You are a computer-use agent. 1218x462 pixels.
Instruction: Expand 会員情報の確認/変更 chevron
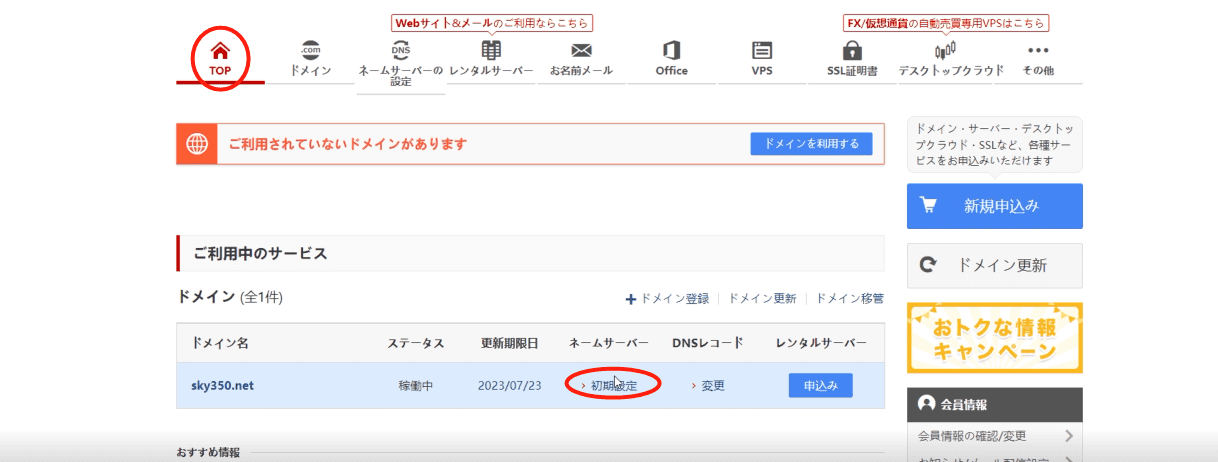coord(1068,436)
